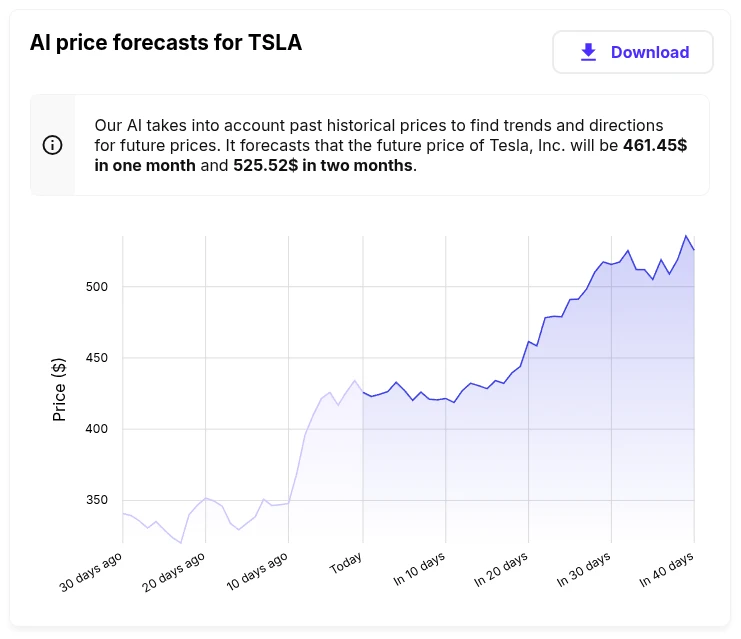The image size is (741, 639).
Task: Click the "10 days ago" axis label
Action: (259, 571)
